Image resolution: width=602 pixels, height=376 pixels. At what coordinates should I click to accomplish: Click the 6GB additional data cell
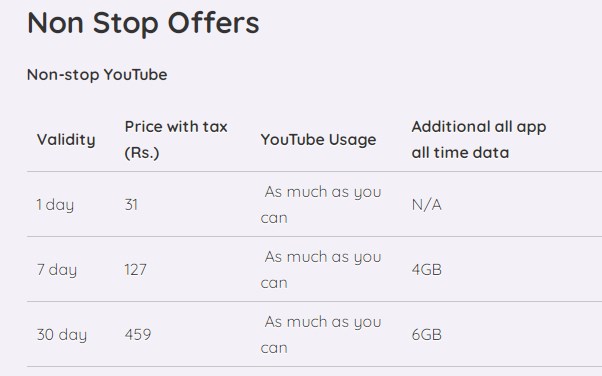tap(427, 335)
